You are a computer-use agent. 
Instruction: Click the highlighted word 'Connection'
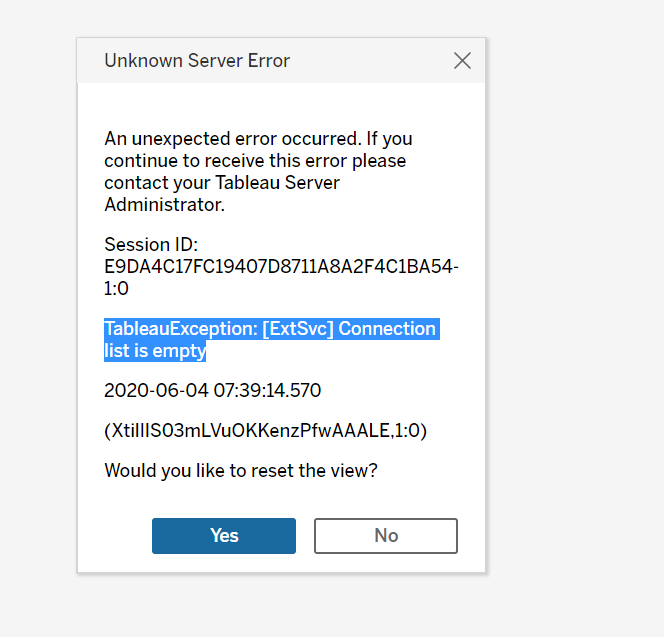(388, 329)
